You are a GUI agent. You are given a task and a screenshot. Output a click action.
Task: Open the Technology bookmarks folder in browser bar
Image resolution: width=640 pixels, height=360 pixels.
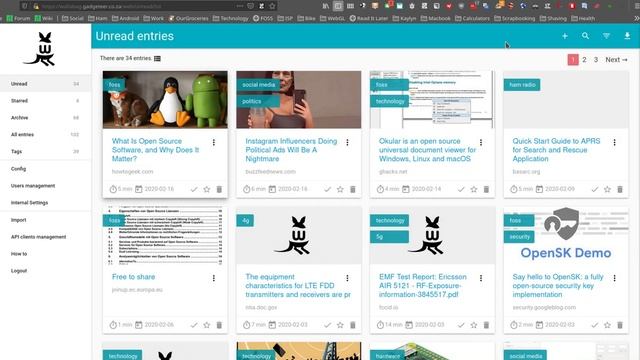231,18
